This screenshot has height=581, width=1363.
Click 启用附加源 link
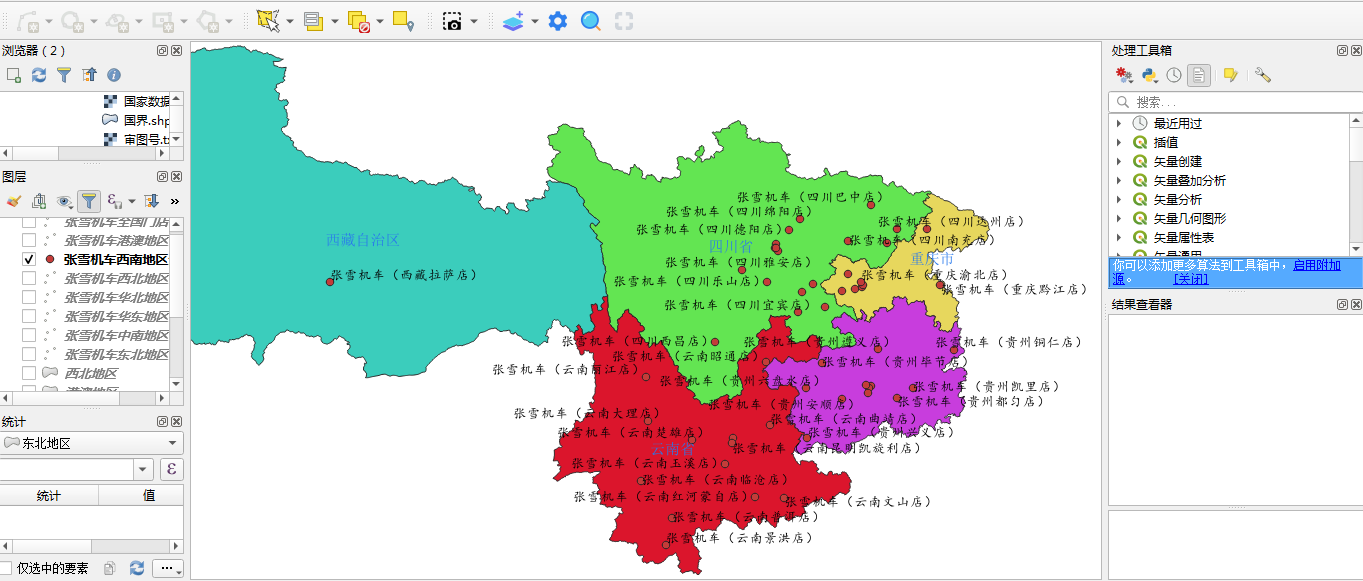coord(1317,265)
